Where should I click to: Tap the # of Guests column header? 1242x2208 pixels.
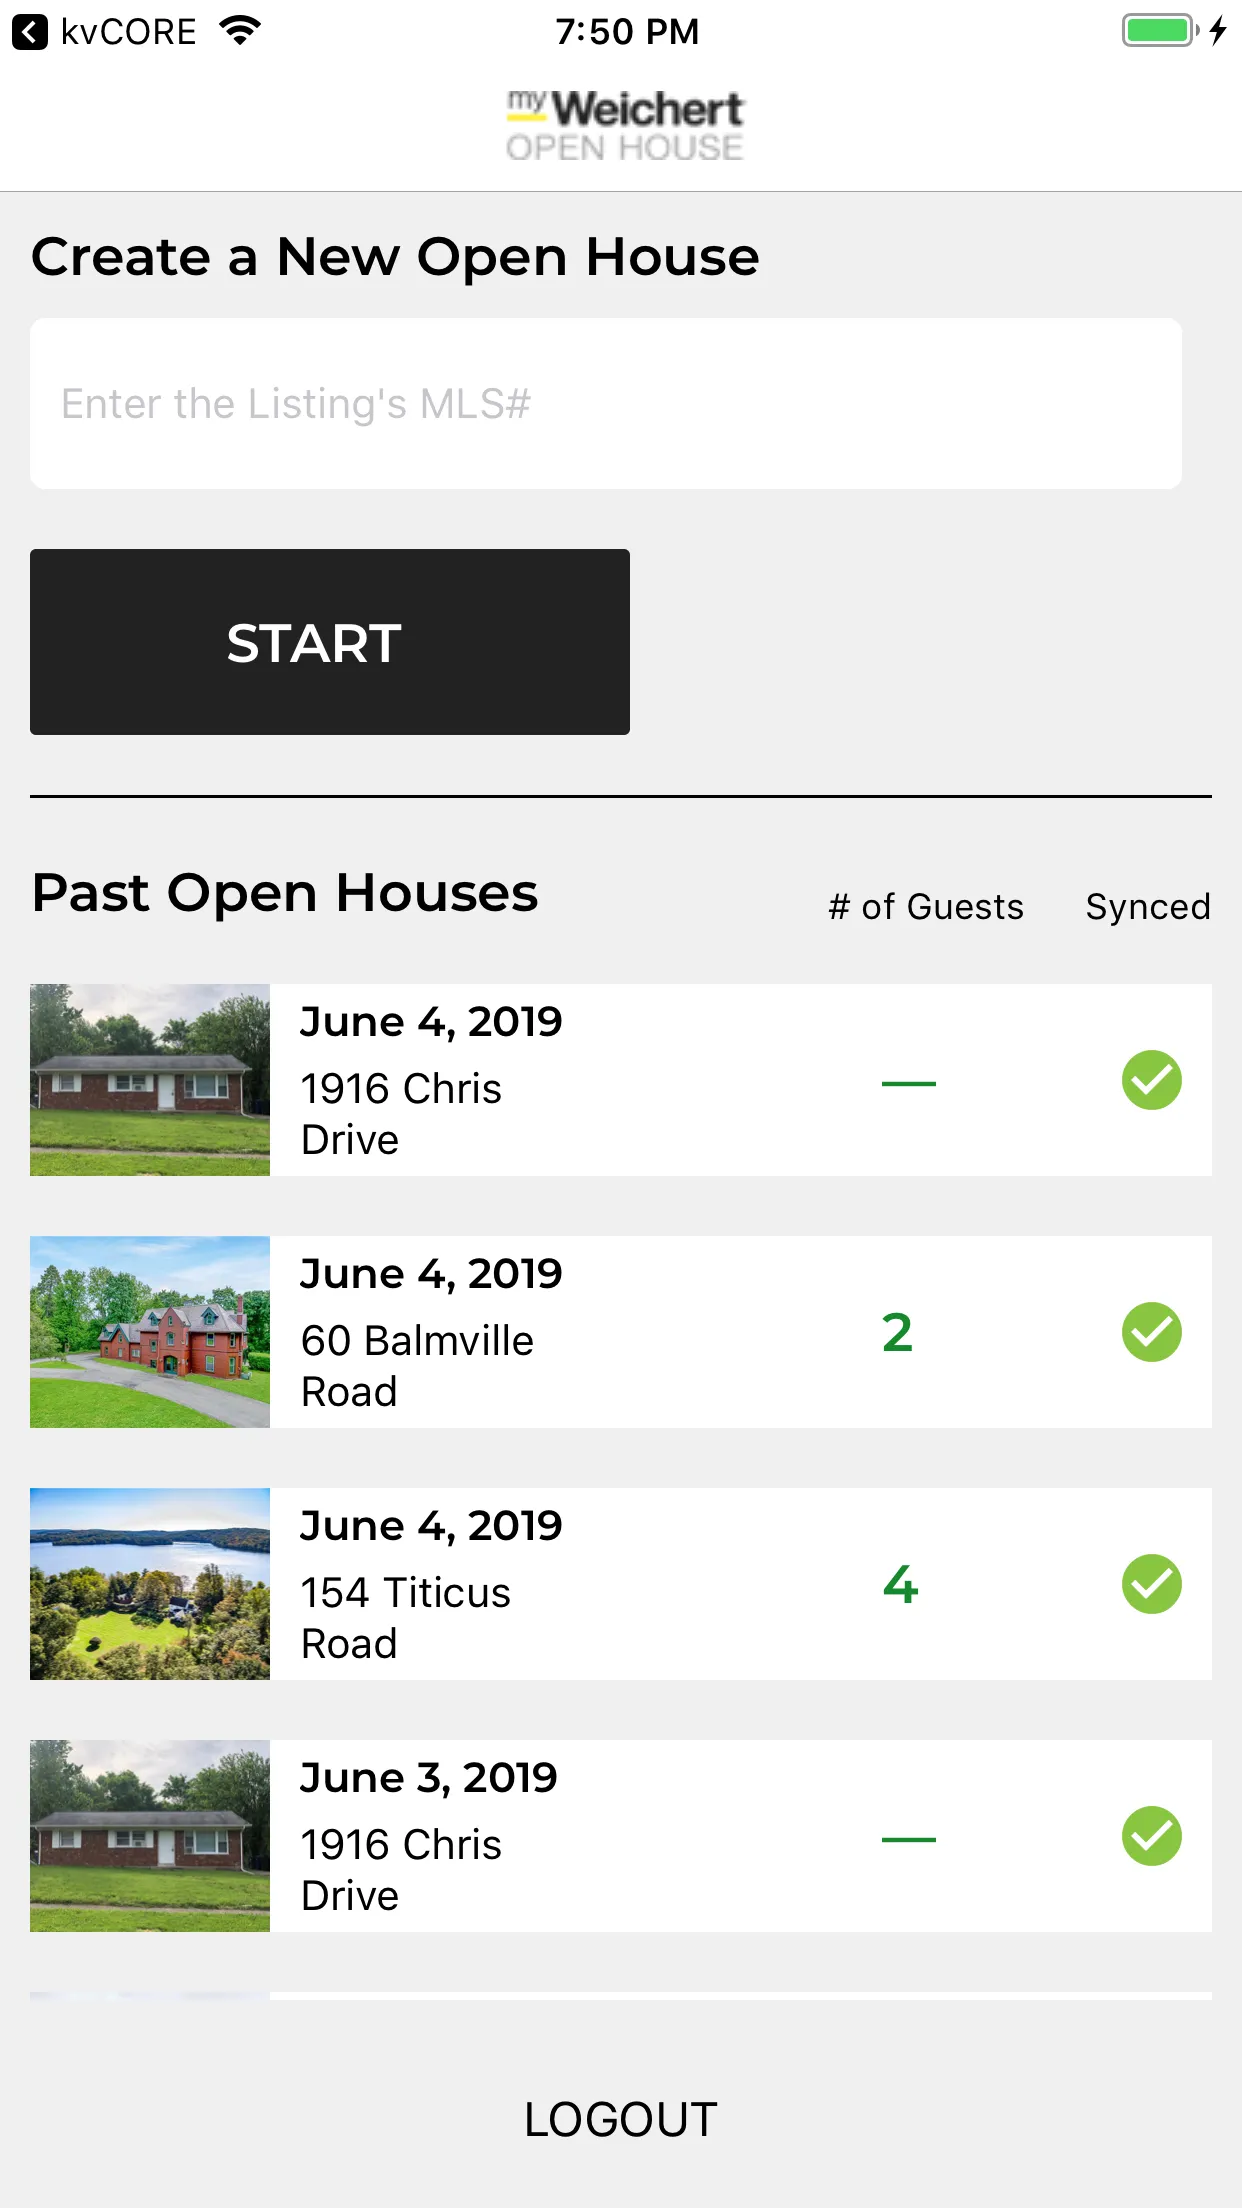click(x=926, y=907)
